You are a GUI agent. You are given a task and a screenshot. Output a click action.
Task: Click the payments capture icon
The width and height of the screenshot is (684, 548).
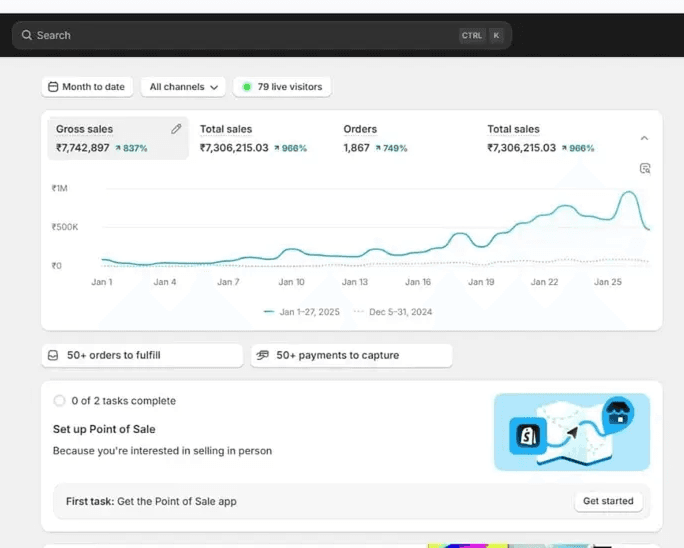(x=263, y=355)
